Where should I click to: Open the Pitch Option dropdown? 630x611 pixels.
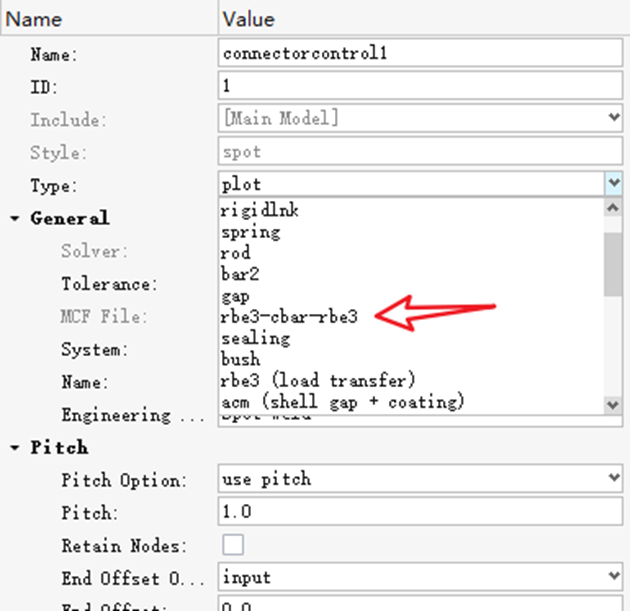click(x=420, y=478)
